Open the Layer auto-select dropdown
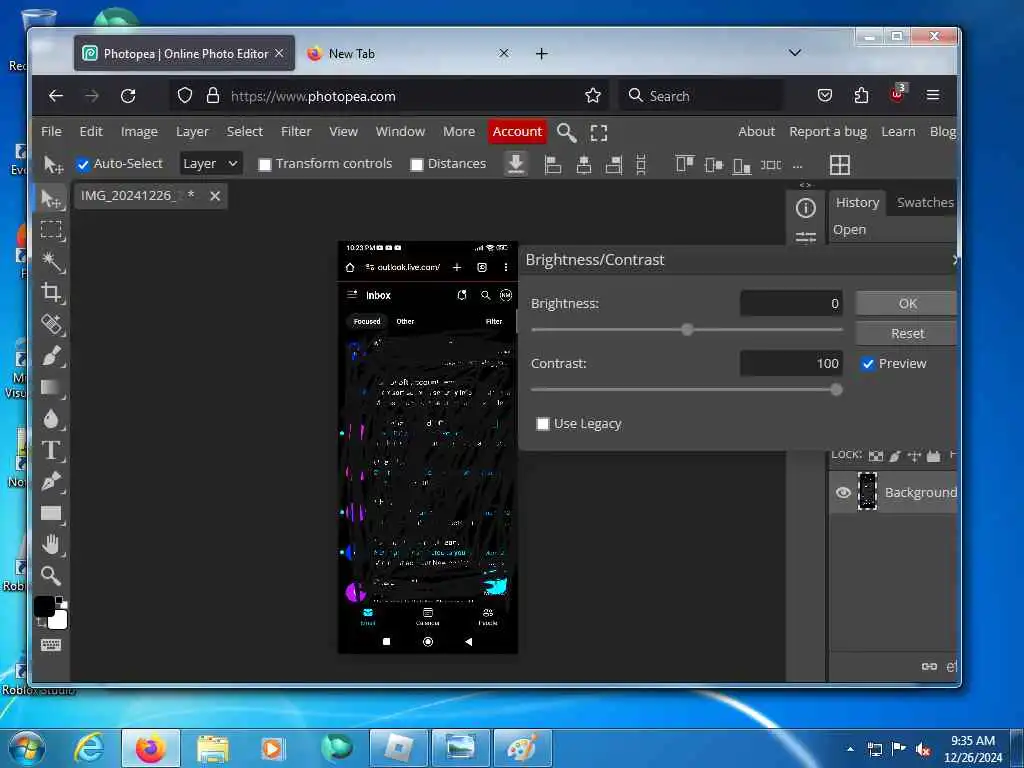This screenshot has height=768, width=1024. pos(211,163)
